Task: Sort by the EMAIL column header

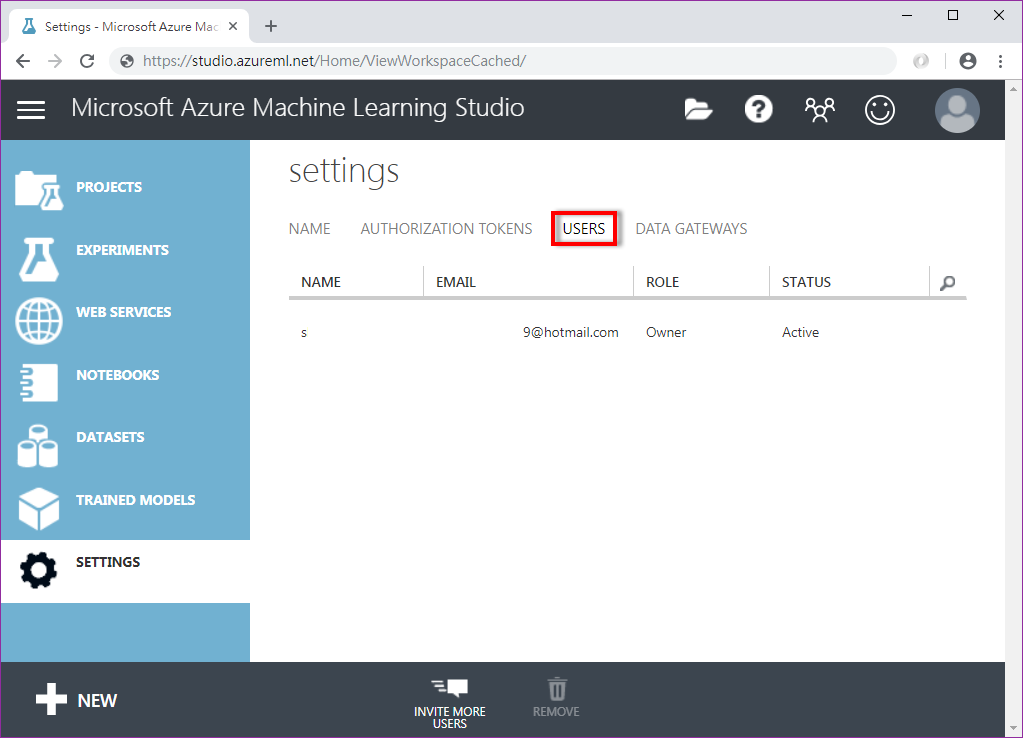Action: (x=456, y=282)
